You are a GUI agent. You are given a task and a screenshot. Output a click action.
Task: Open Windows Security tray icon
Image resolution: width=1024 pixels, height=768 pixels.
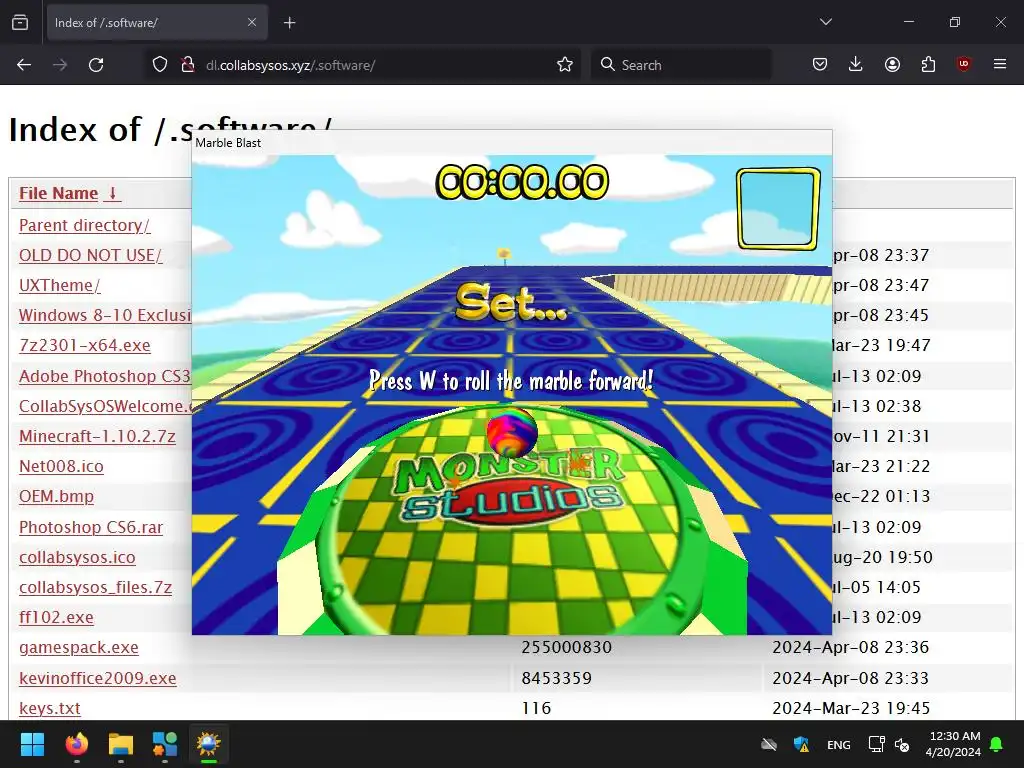coord(801,744)
